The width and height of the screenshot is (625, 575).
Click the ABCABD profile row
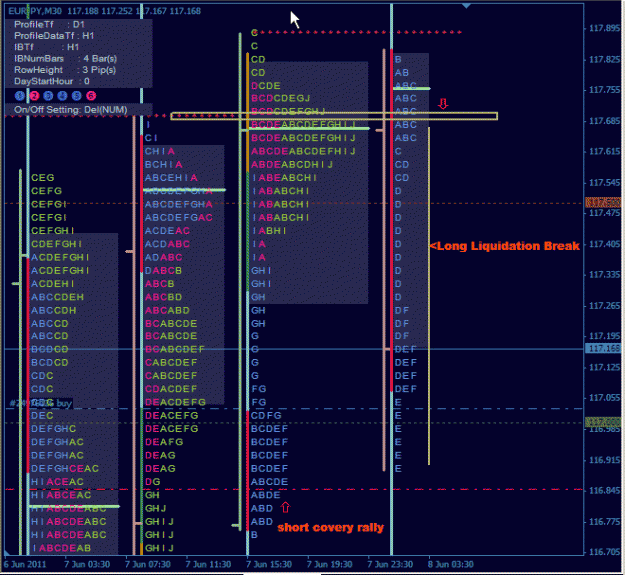167,310
